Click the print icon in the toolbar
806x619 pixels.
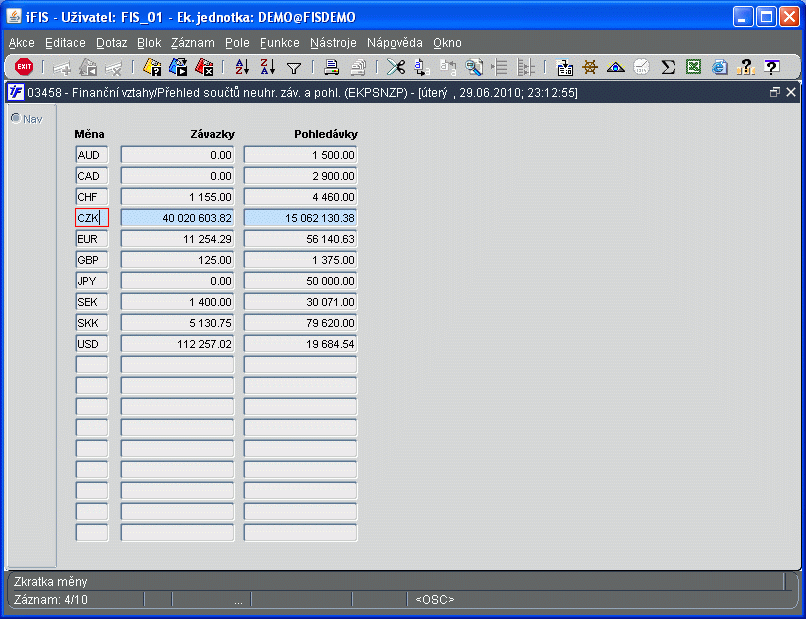click(332, 67)
